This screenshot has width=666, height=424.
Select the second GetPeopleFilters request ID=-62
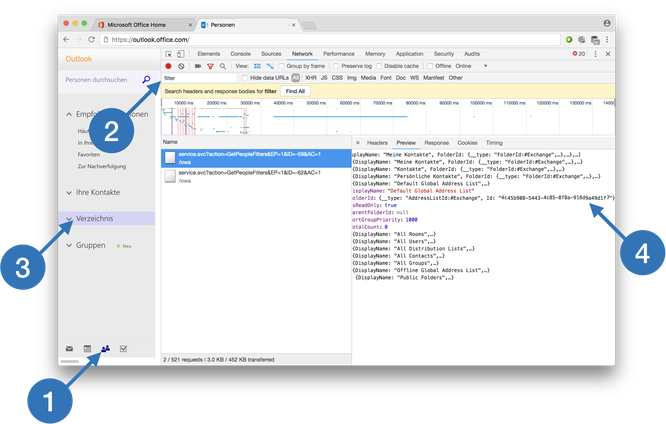[256, 176]
